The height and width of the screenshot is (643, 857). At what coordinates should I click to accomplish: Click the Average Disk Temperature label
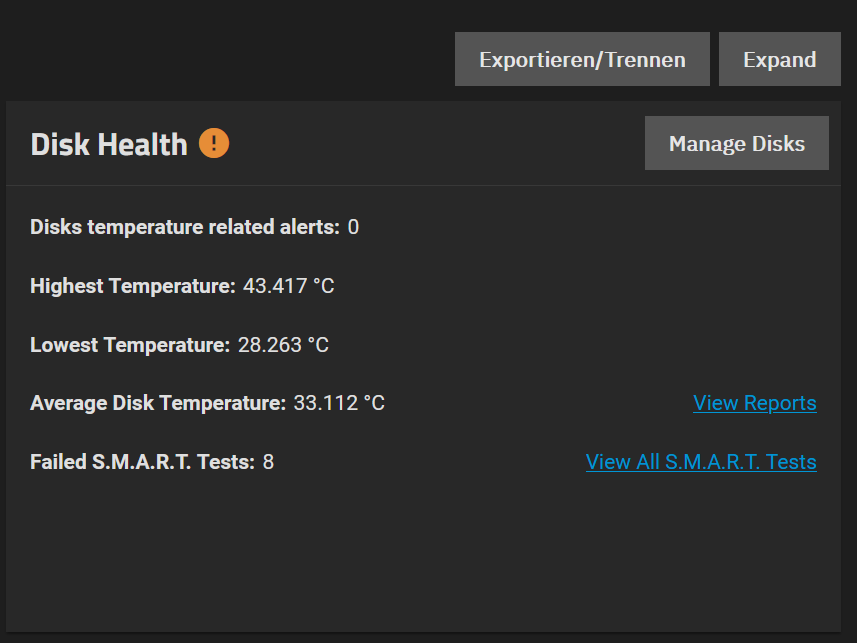click(158, 403)
